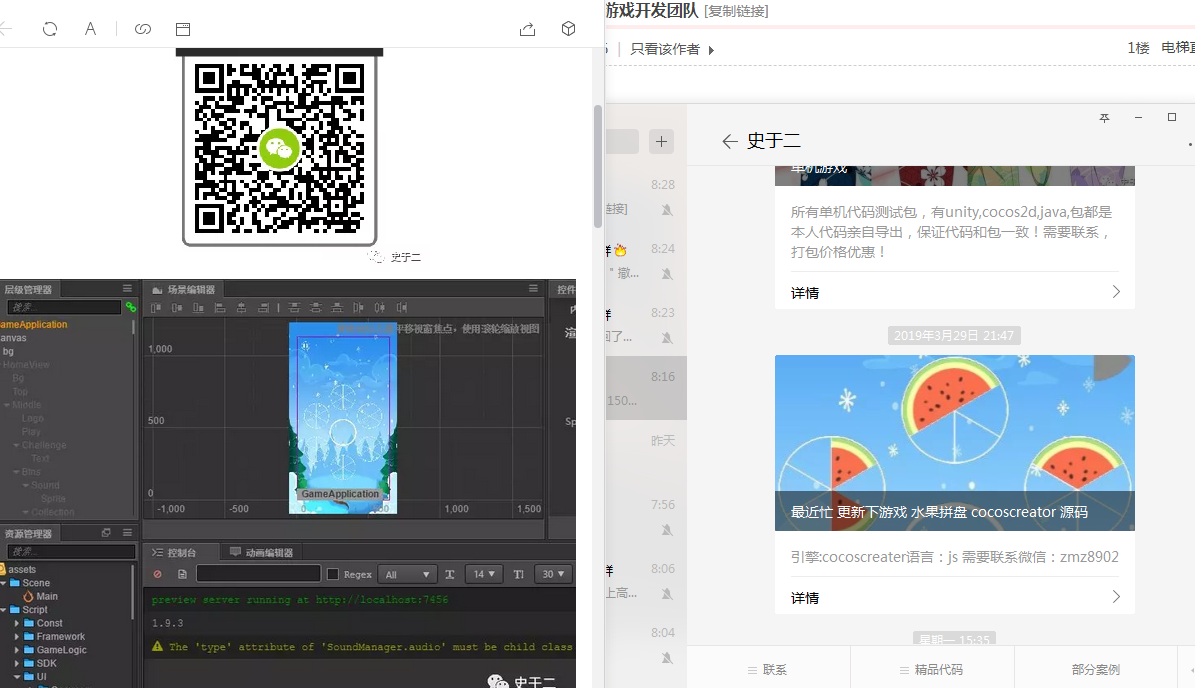Collapse the Scene folder in assets

point(4,583)
